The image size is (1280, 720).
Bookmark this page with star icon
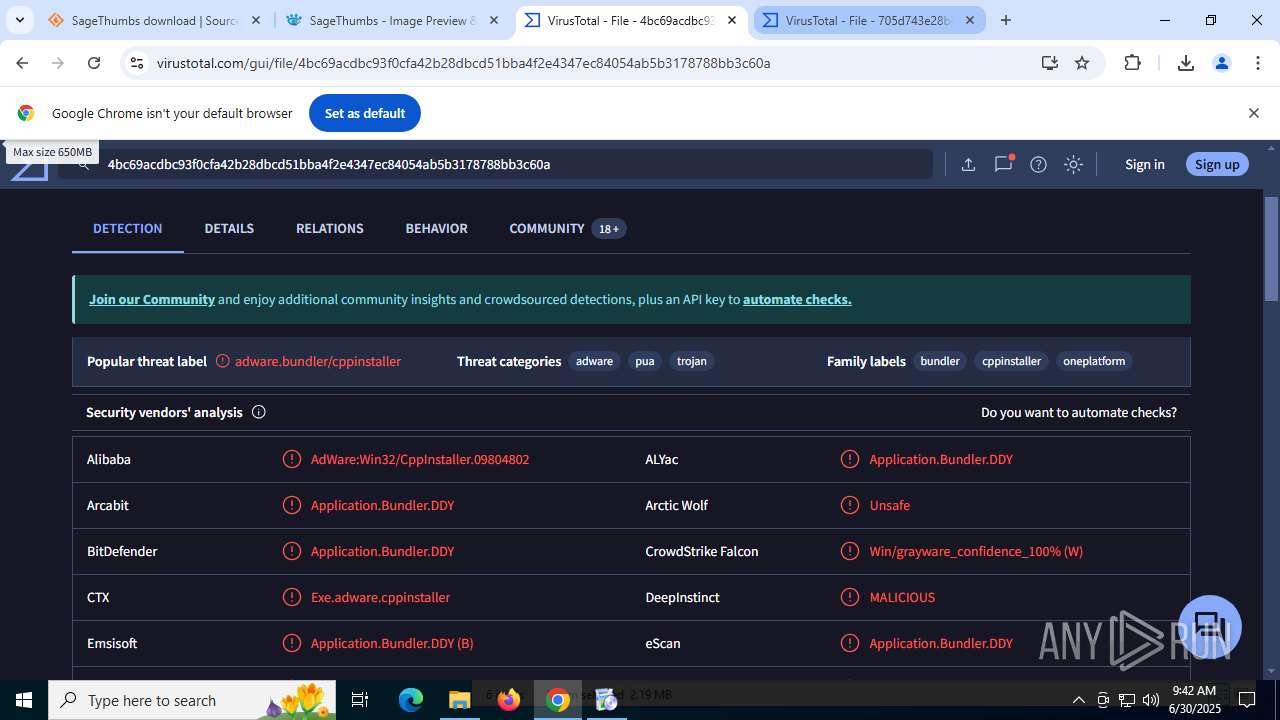point(1082,63)
